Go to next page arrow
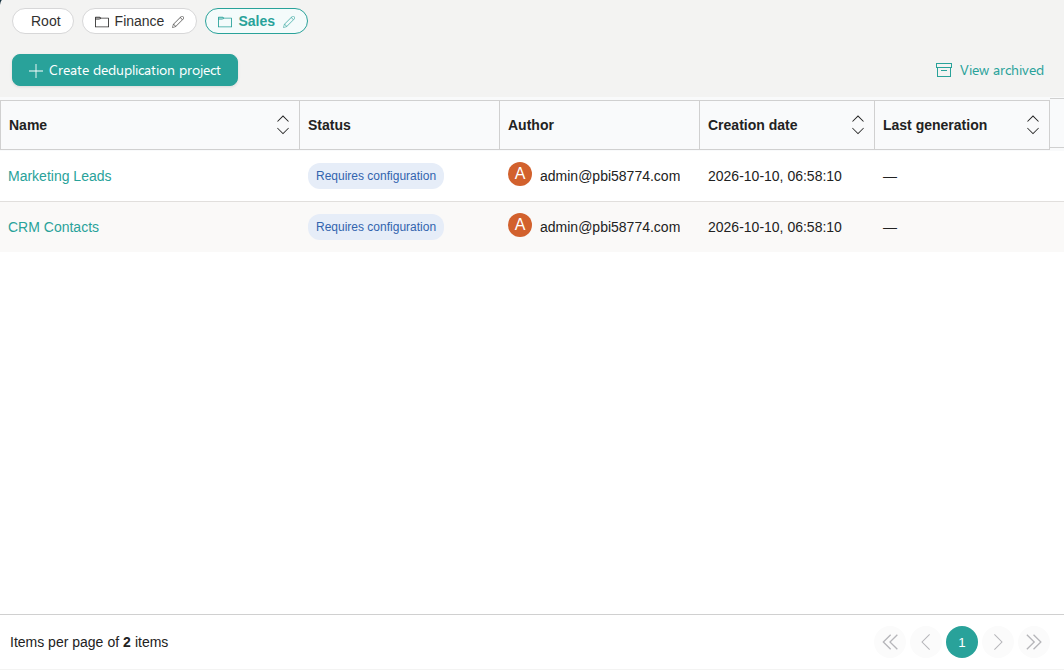This screenshot has width=1064, height=670. (x=998, y=642)
